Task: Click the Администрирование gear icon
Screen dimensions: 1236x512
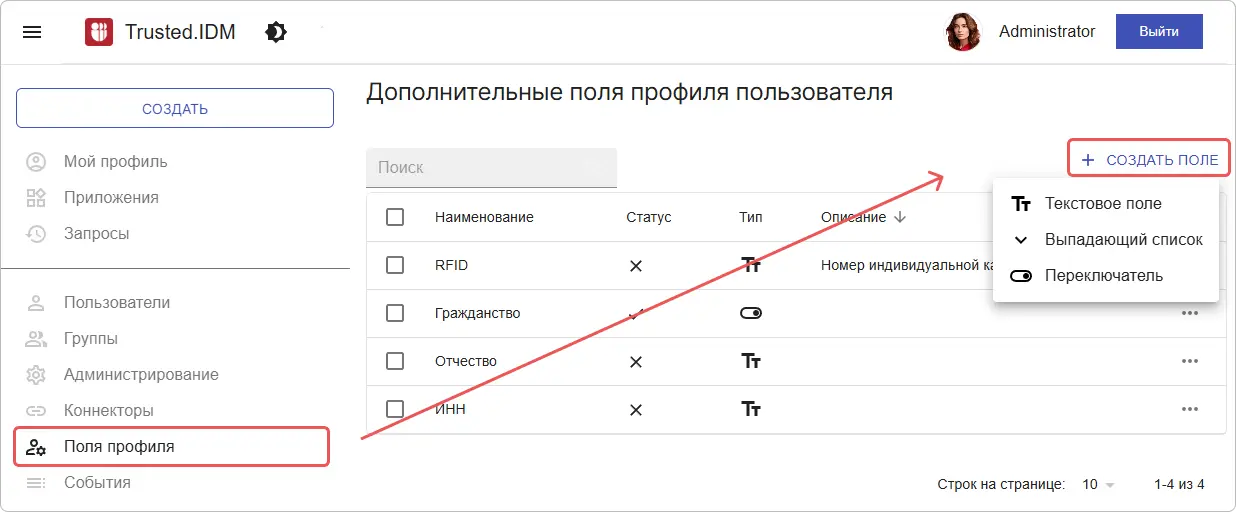Action: (36, 375)
